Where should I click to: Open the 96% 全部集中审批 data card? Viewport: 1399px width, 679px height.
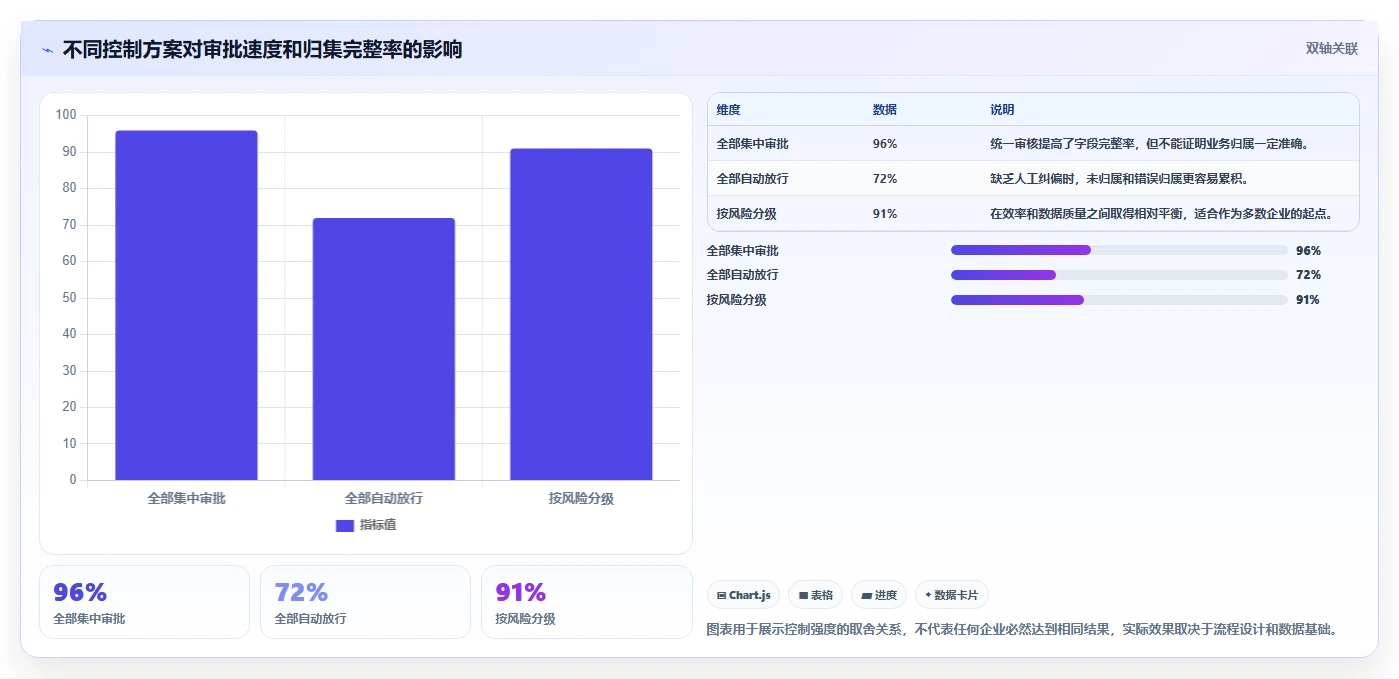[x=144, y=602]
